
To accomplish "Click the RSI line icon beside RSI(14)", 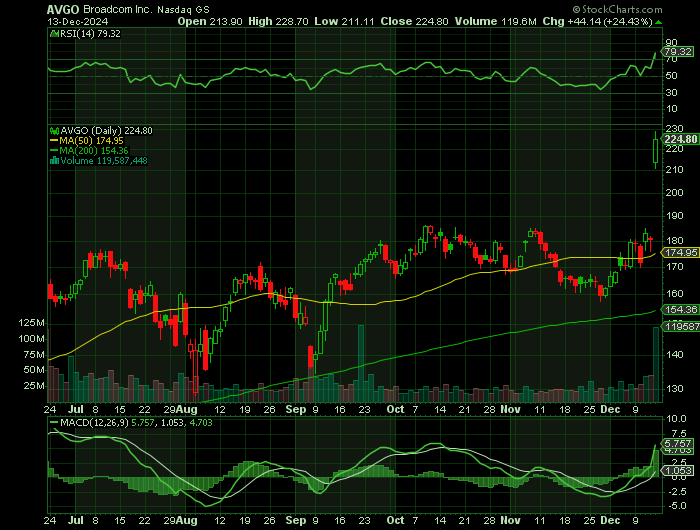I will click(x=54, y=33).
